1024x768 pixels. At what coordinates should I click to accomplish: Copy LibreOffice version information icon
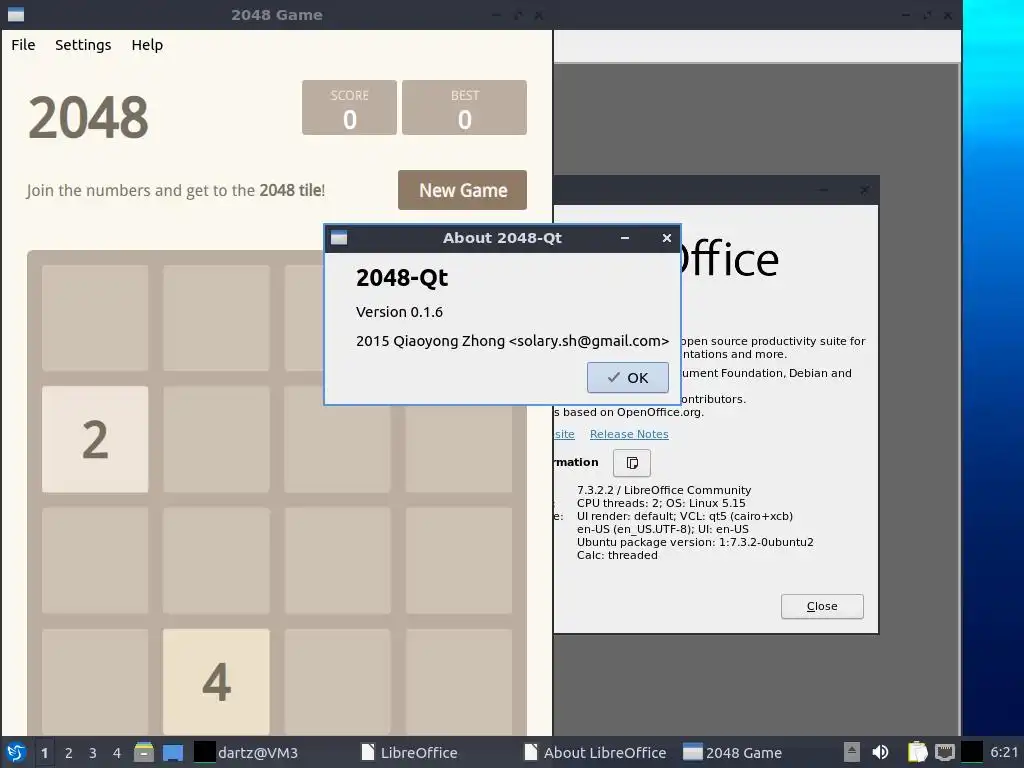click(632, 463)
